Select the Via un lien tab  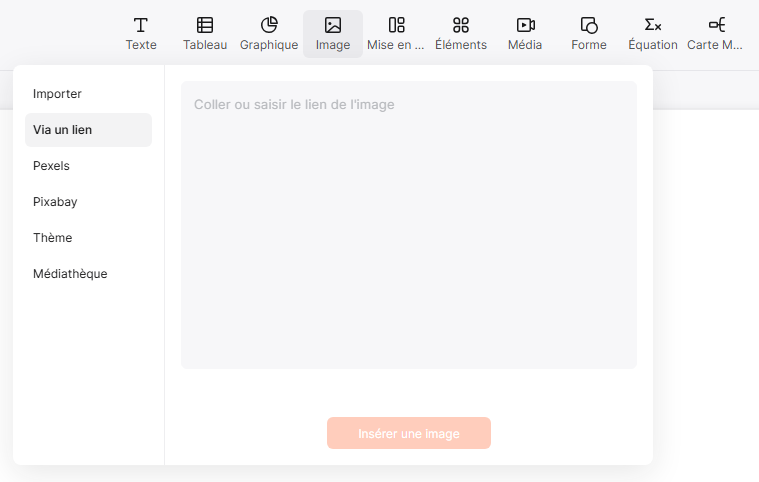coord(88,130)
